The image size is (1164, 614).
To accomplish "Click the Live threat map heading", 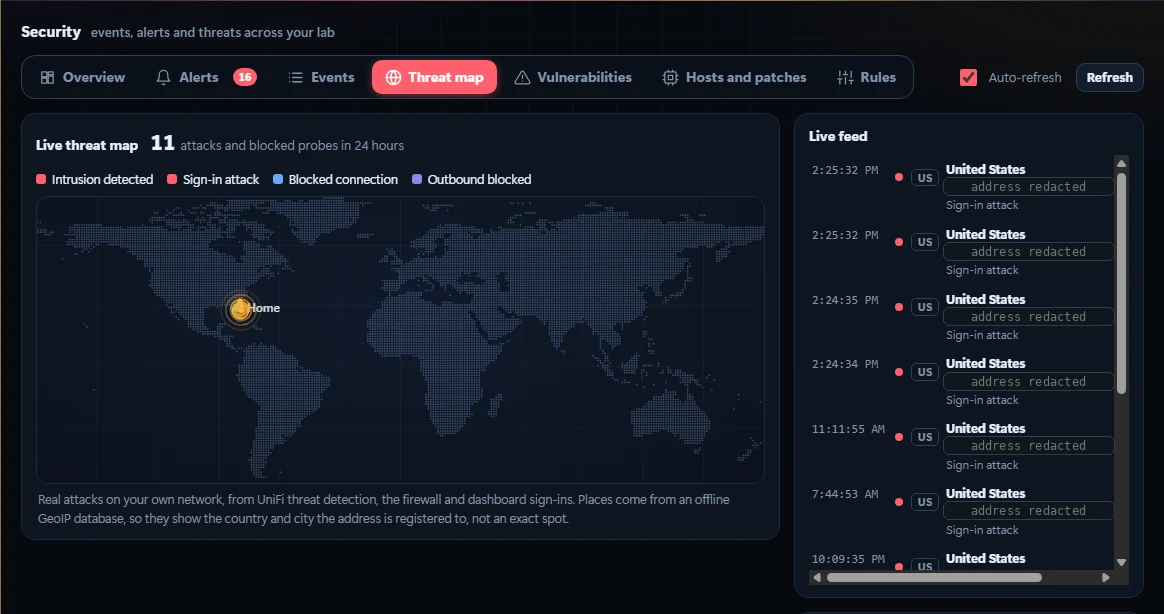I will [87, 146].
